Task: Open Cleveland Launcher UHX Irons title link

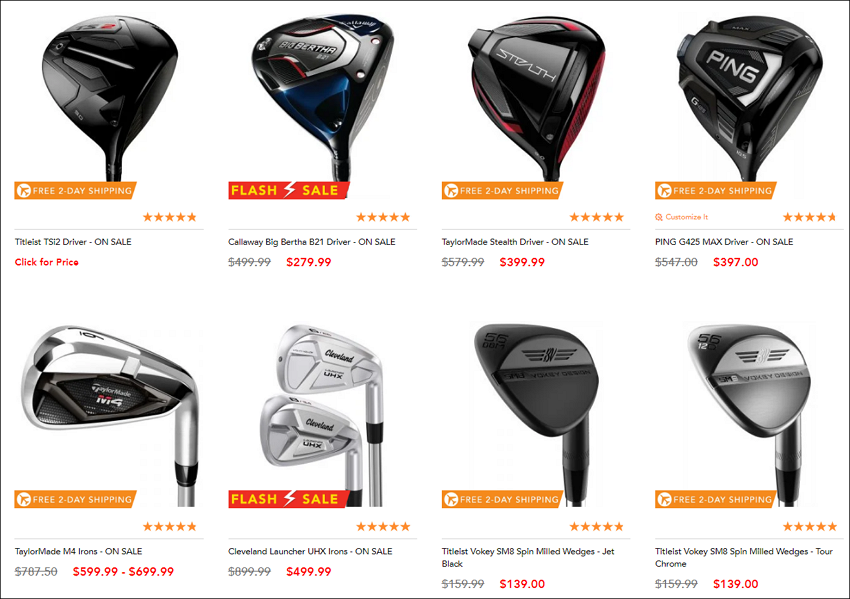Action: (x=310, y=551)
